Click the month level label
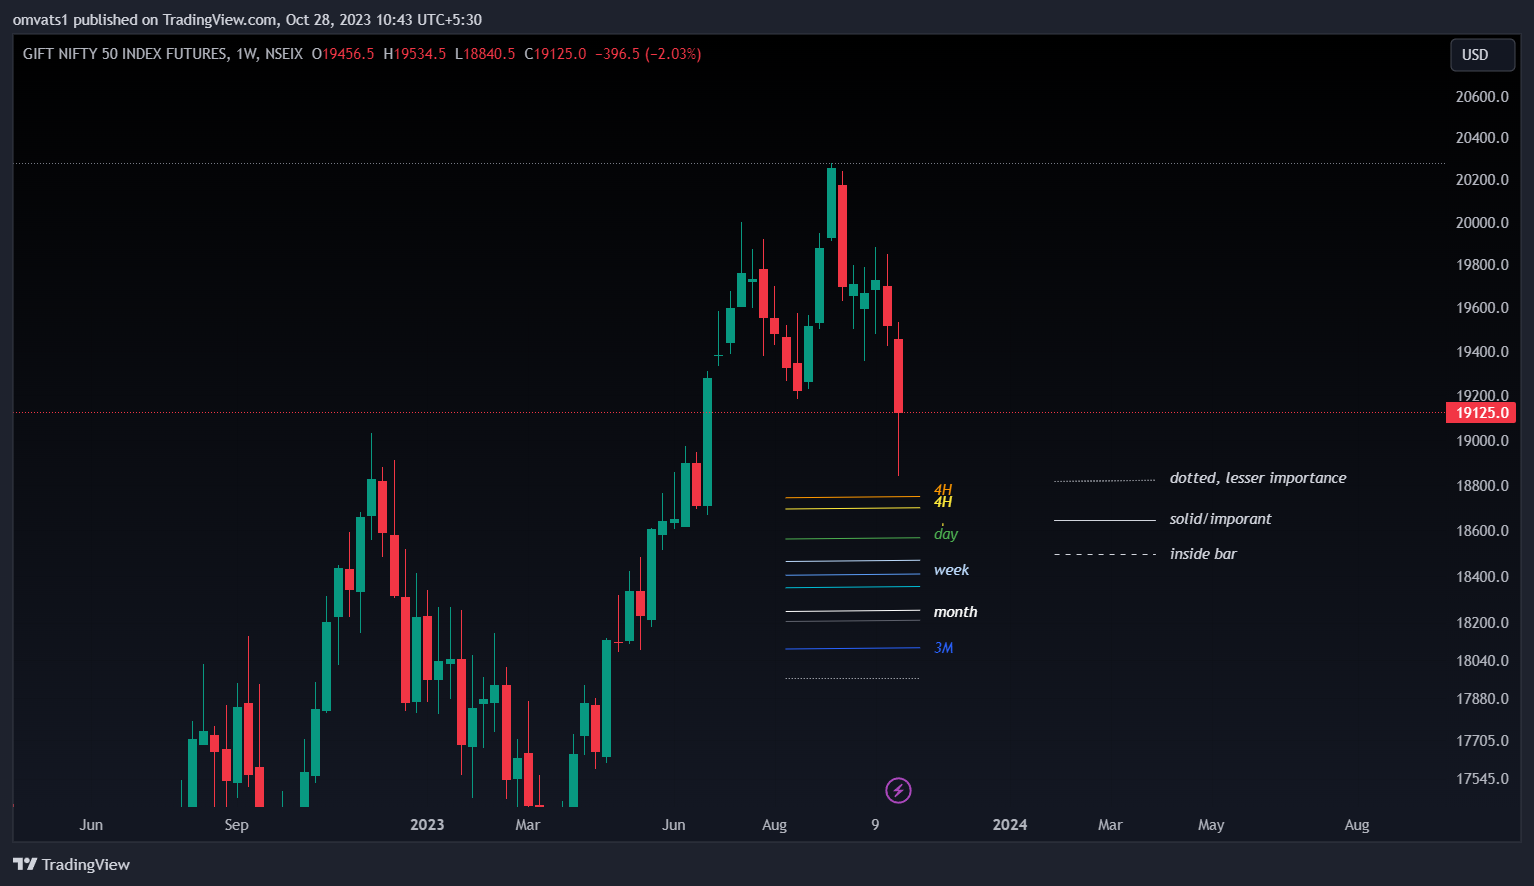Viewport: 1534px width, 886px height. pos(955,612)
